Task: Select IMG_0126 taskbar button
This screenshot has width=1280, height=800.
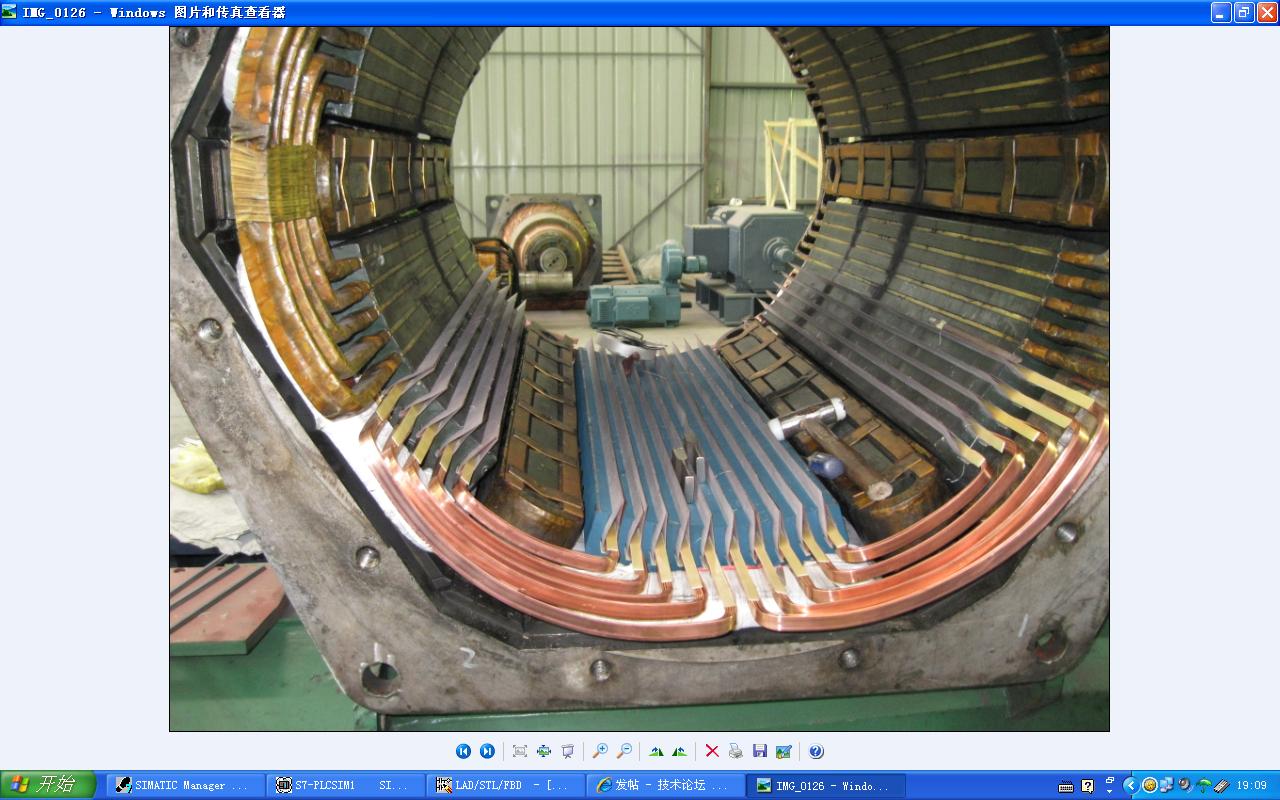Action: [826, 785]
